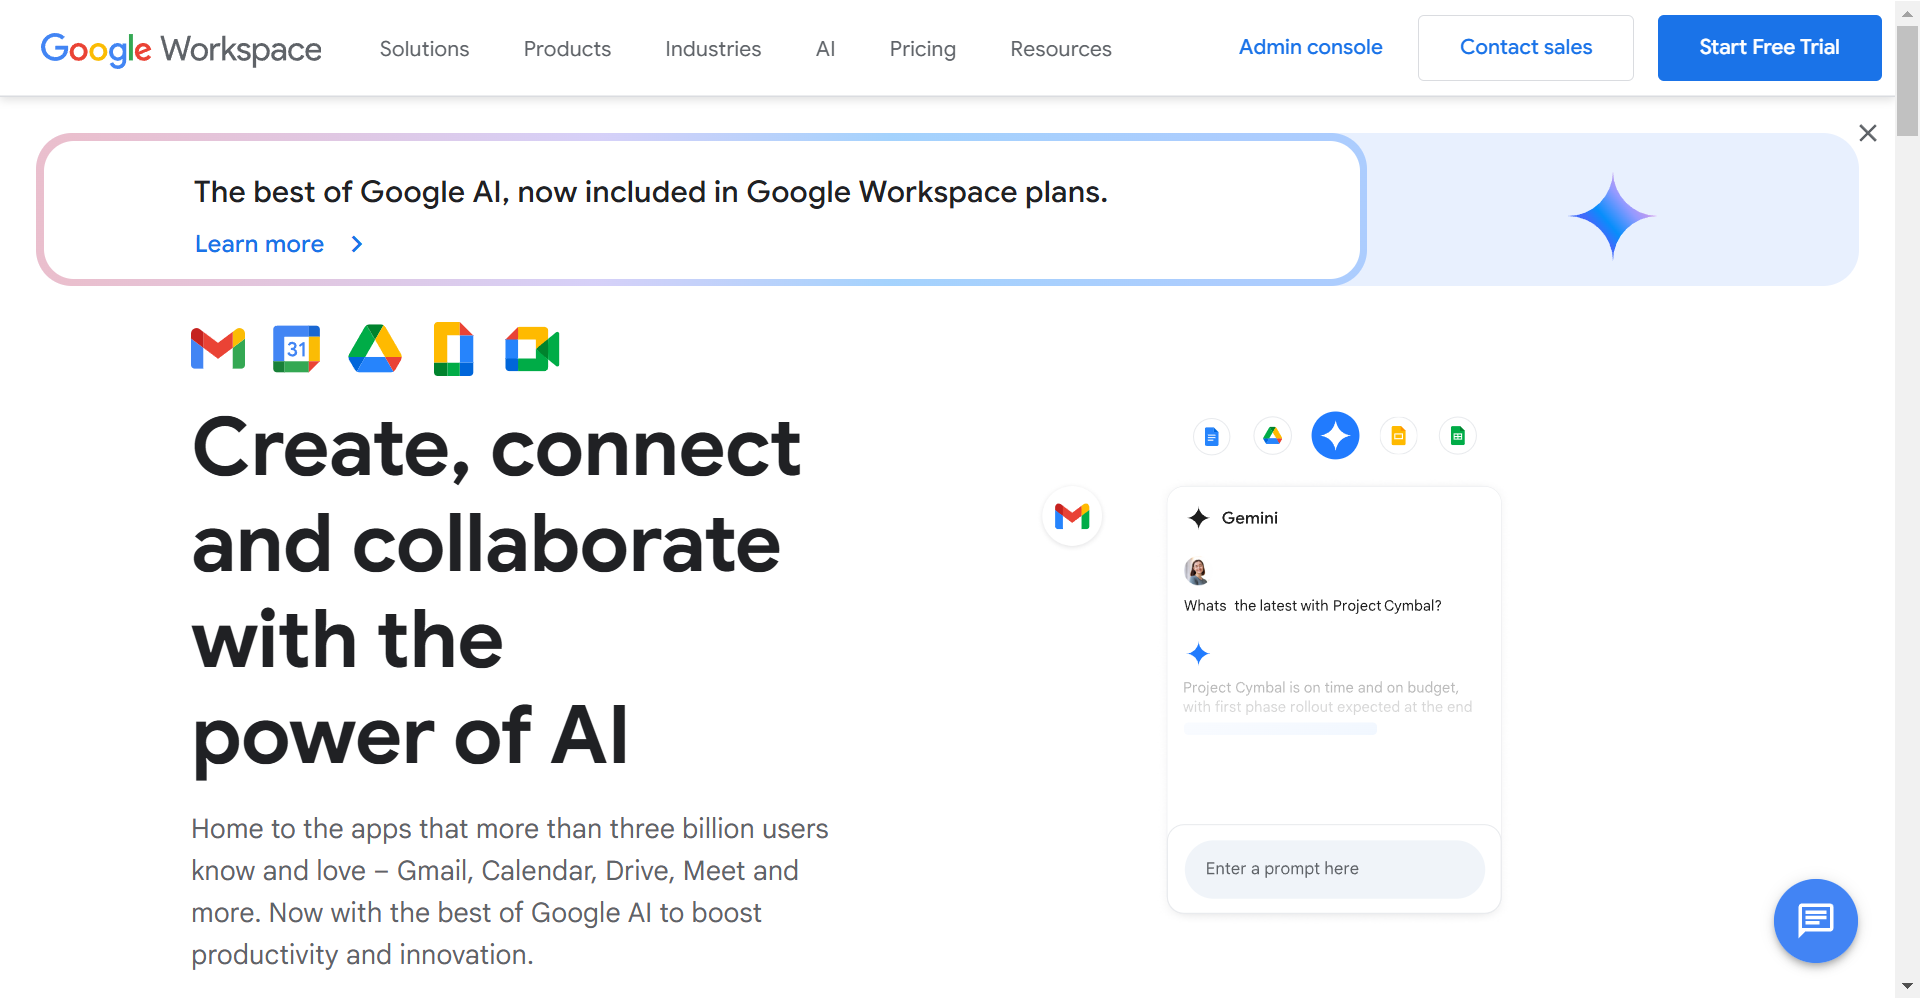Click the Google Docs icon in hero row
1920x998 pixels.
point(453,349)
